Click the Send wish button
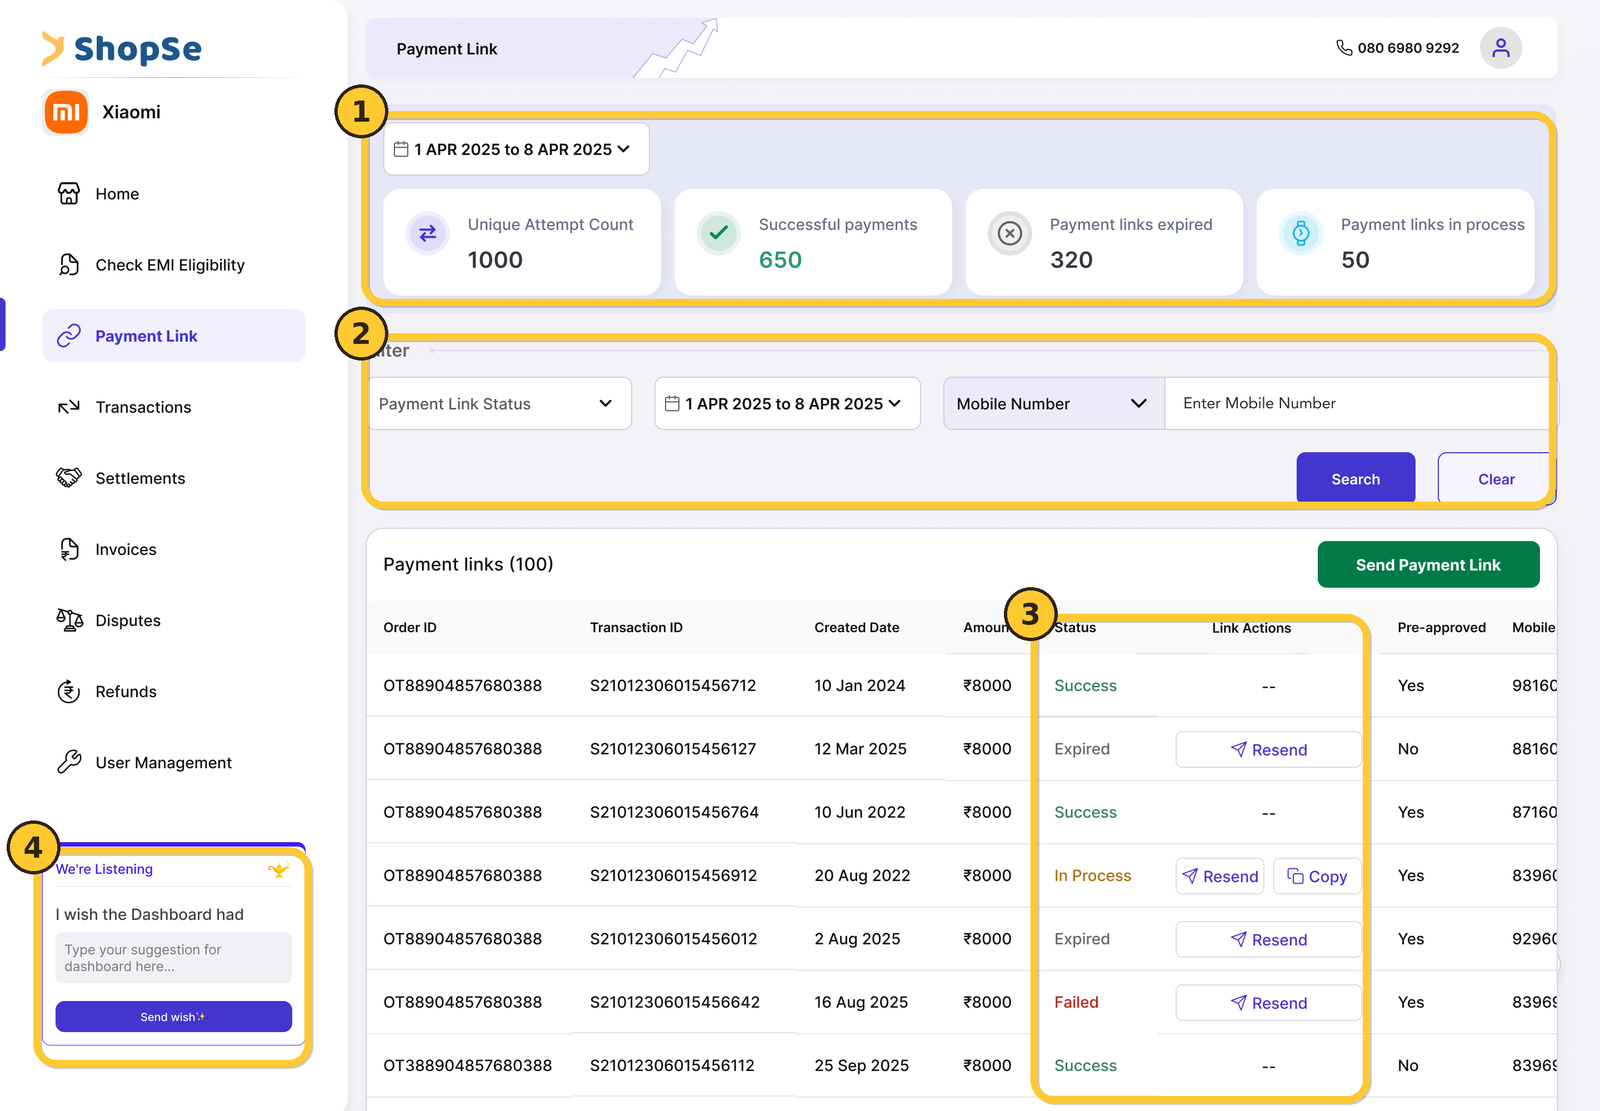Image resolution: width=1600 pixels, height=1111 pixels. click(x=174, y=1016)
